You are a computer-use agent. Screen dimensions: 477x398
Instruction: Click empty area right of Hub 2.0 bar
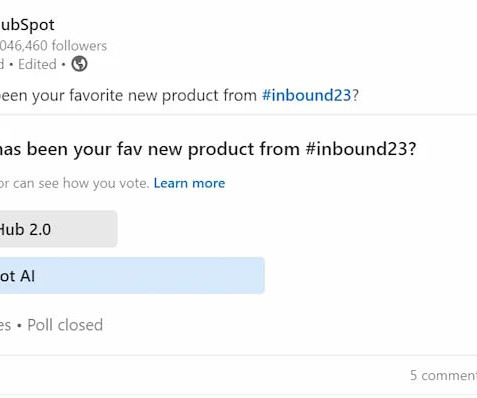coord(297,229)
